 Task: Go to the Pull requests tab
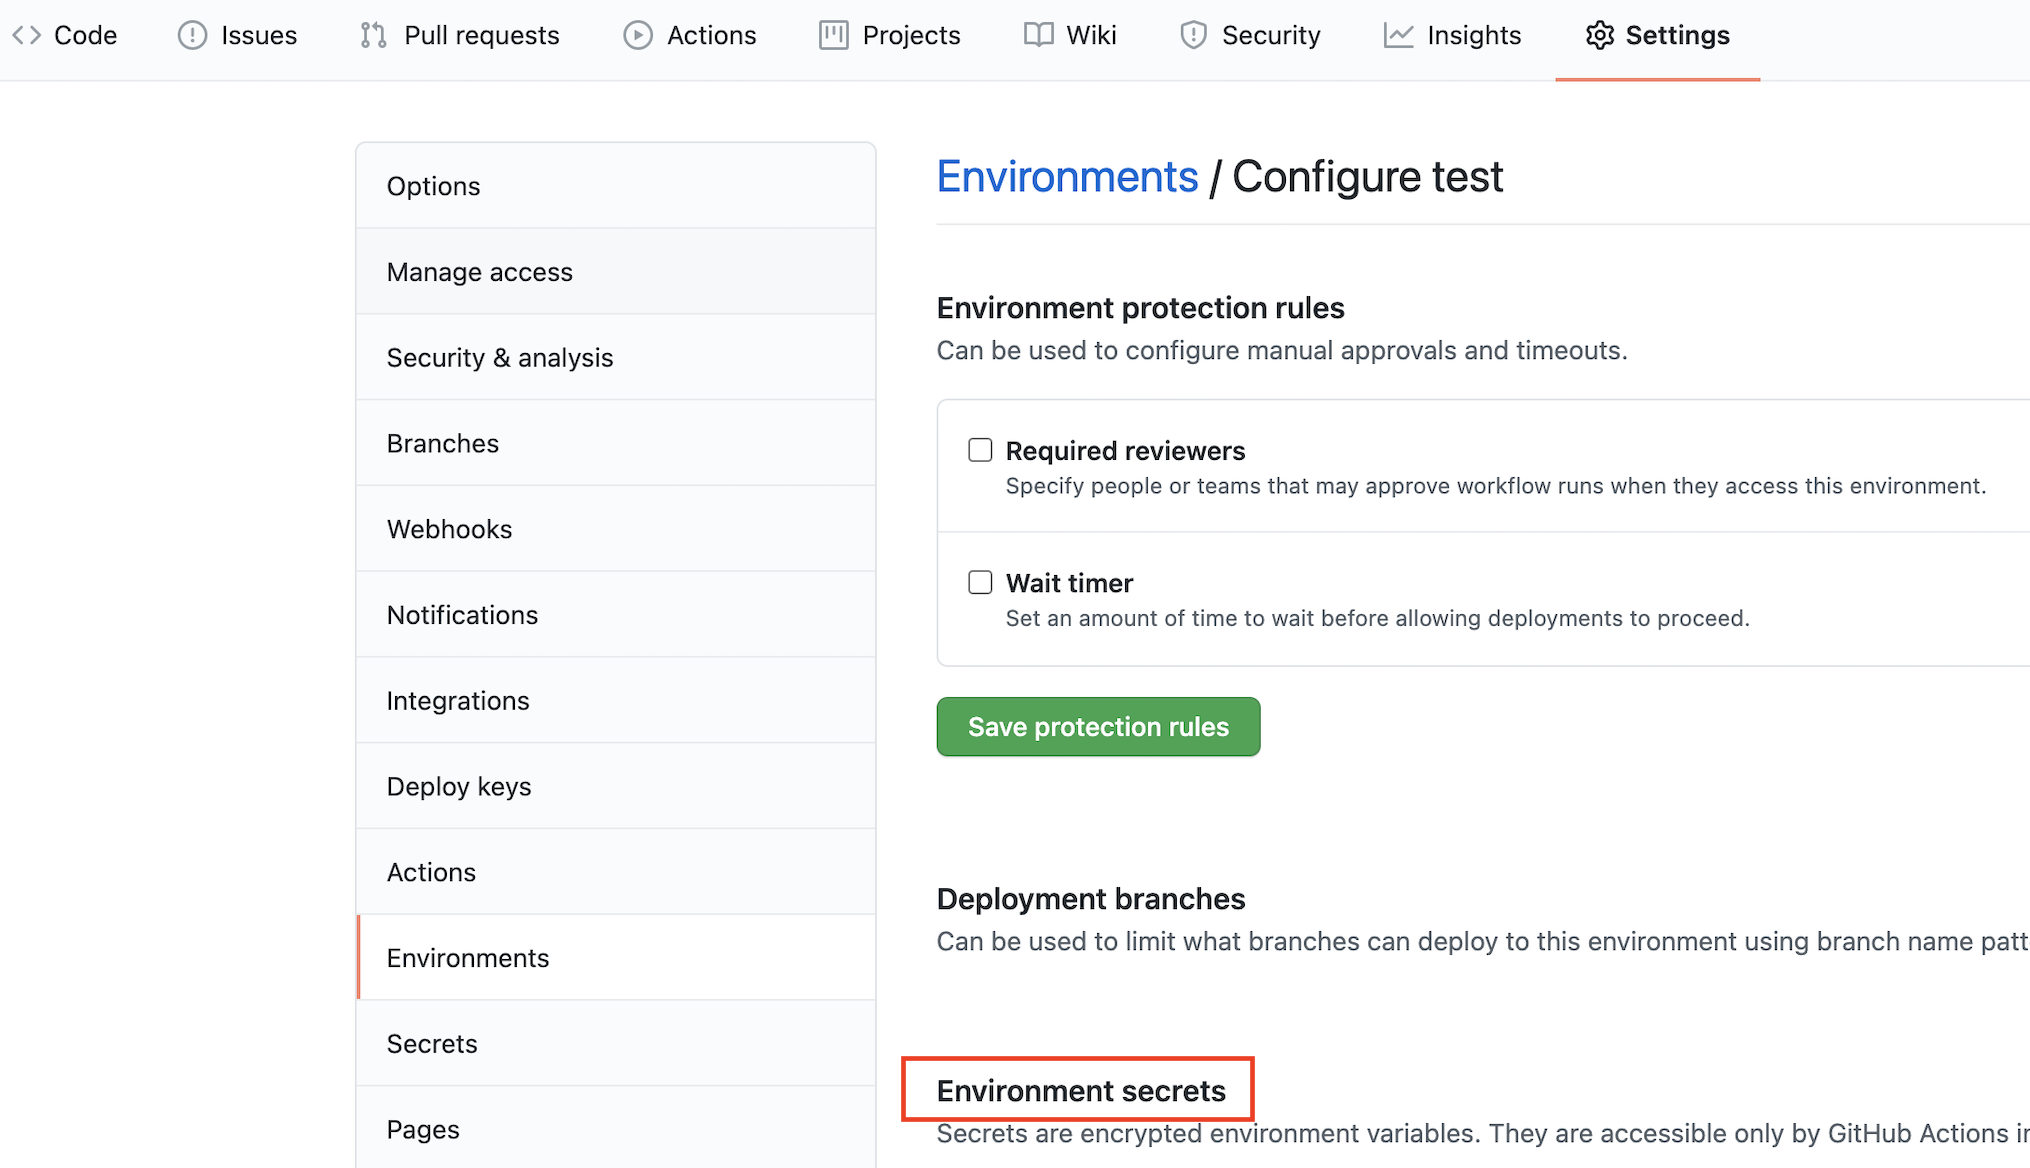[x=459, y=35]
